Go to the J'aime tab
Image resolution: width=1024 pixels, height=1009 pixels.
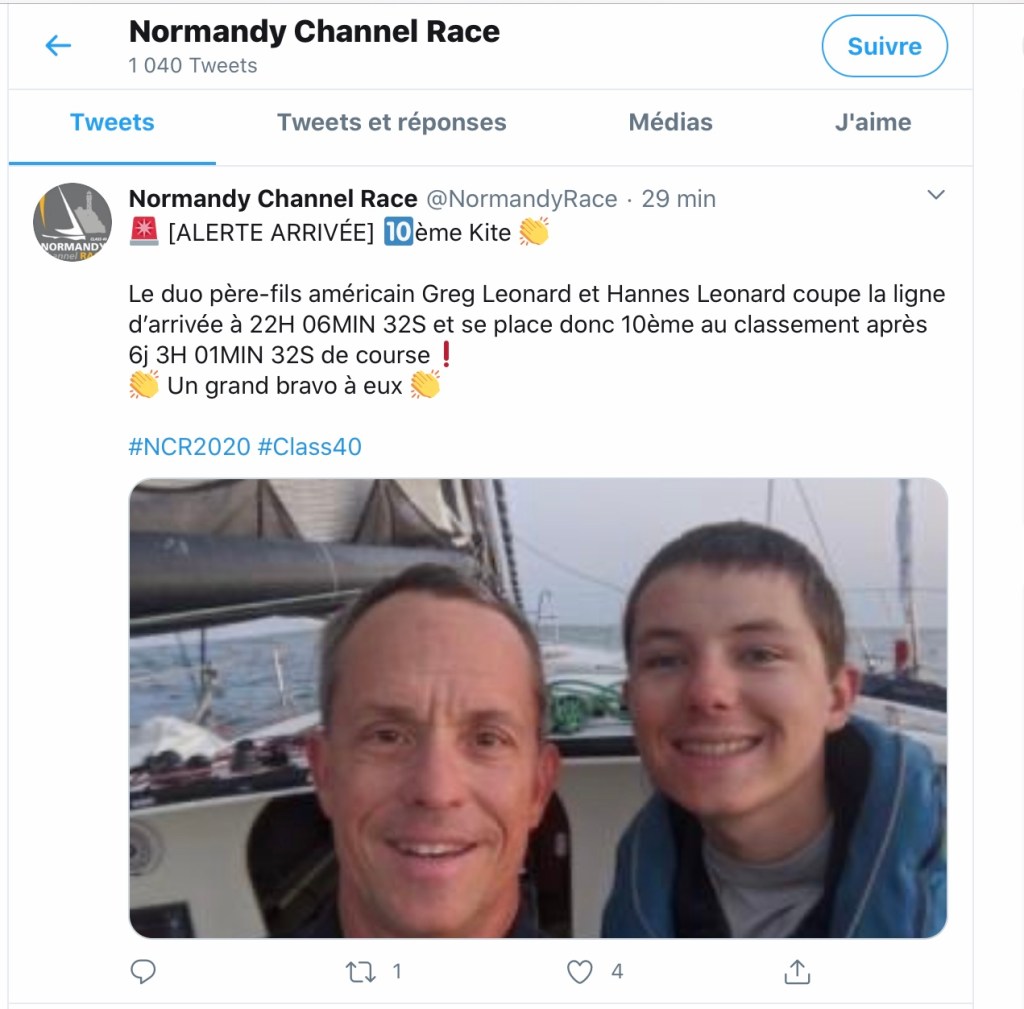pos(872,123)
